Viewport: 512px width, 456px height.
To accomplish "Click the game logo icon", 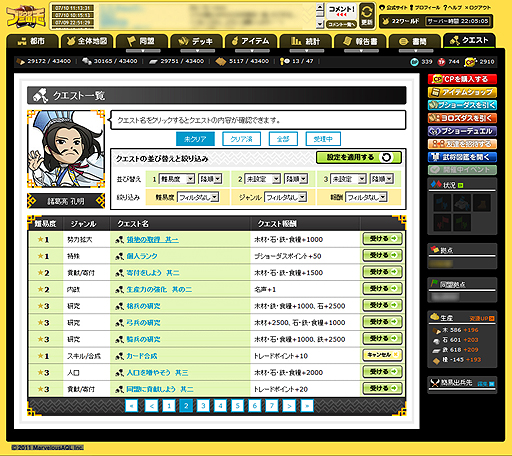I will [x=26, y=17].
